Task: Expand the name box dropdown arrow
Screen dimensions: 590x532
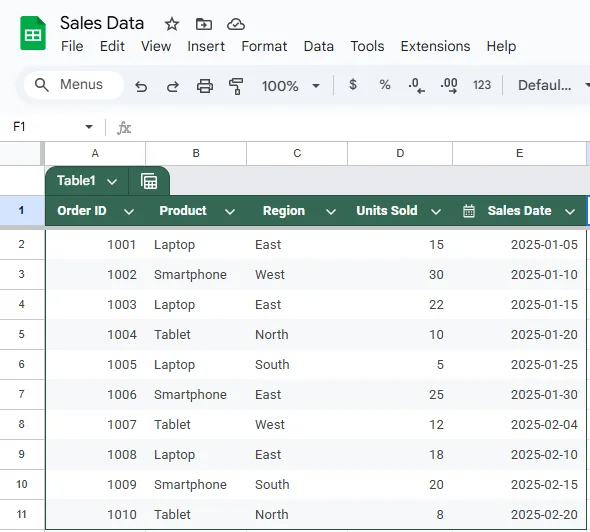Action: coord(89,127)
